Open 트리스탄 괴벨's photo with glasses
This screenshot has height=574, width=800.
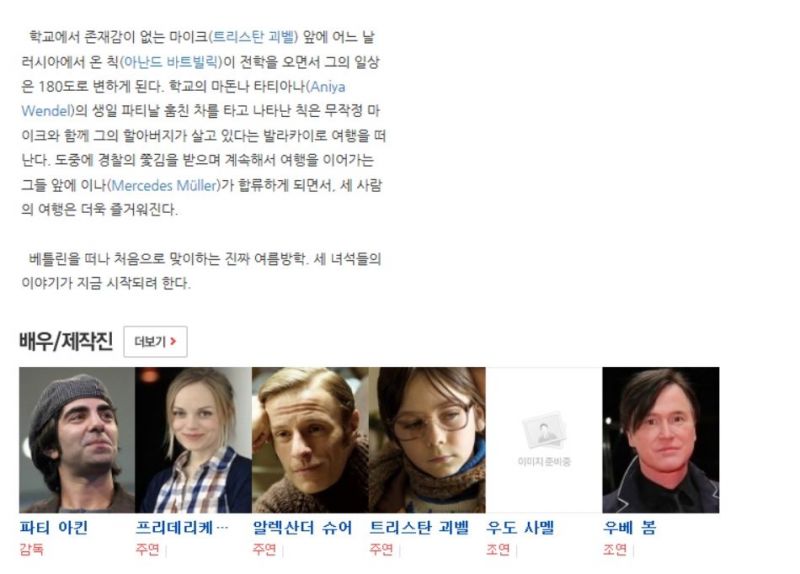coord(427,440)
